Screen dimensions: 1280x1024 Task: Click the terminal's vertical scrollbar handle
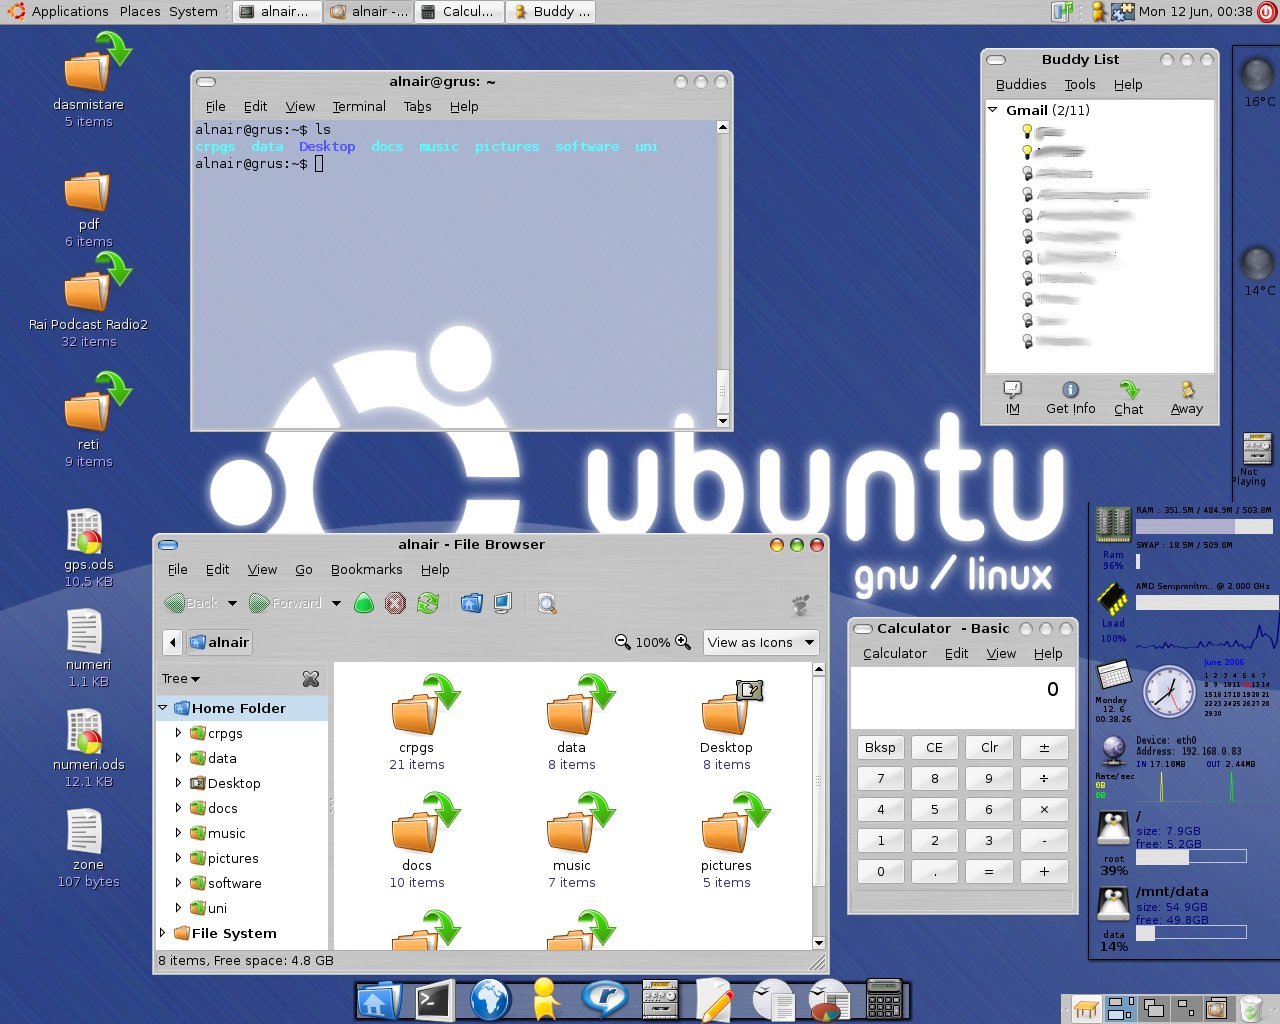click(723, 389)
